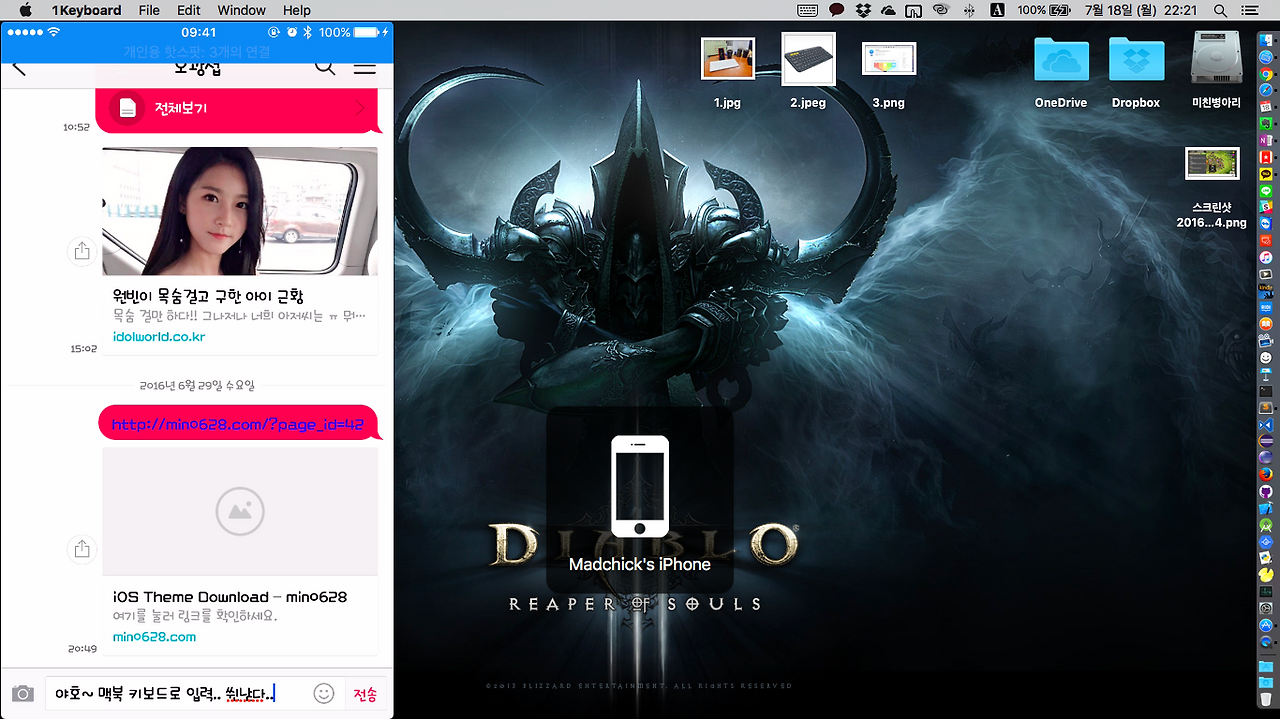Send message with 전송 button
Screen dimensions: 1280x719
tap(365, 694)
